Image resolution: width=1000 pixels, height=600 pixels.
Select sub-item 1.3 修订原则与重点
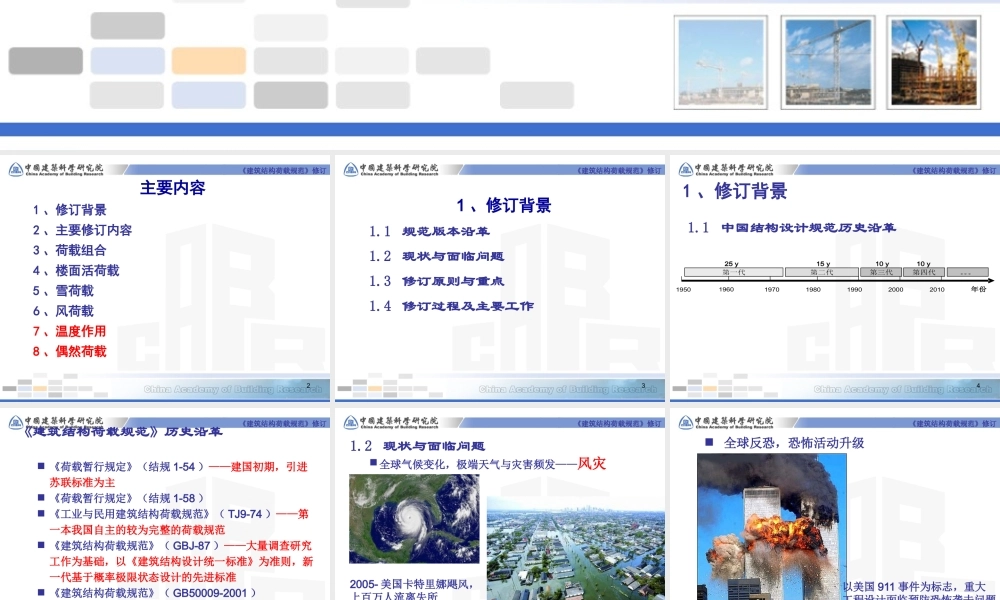click(x=436, y=281)
